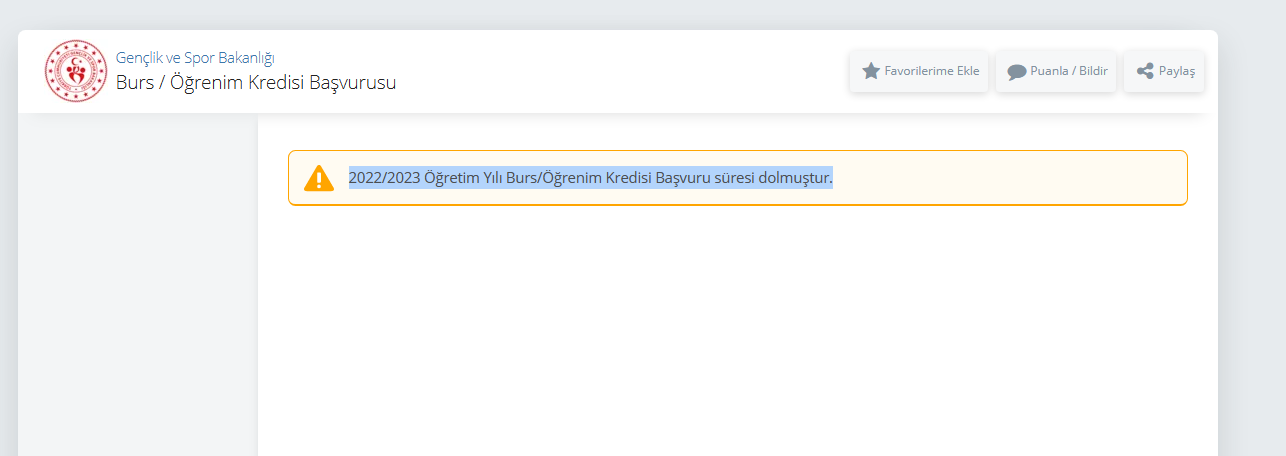The image size is (1286, 456).
Task: Click empty space inside the orange alert box
Action: [1010, 178]
